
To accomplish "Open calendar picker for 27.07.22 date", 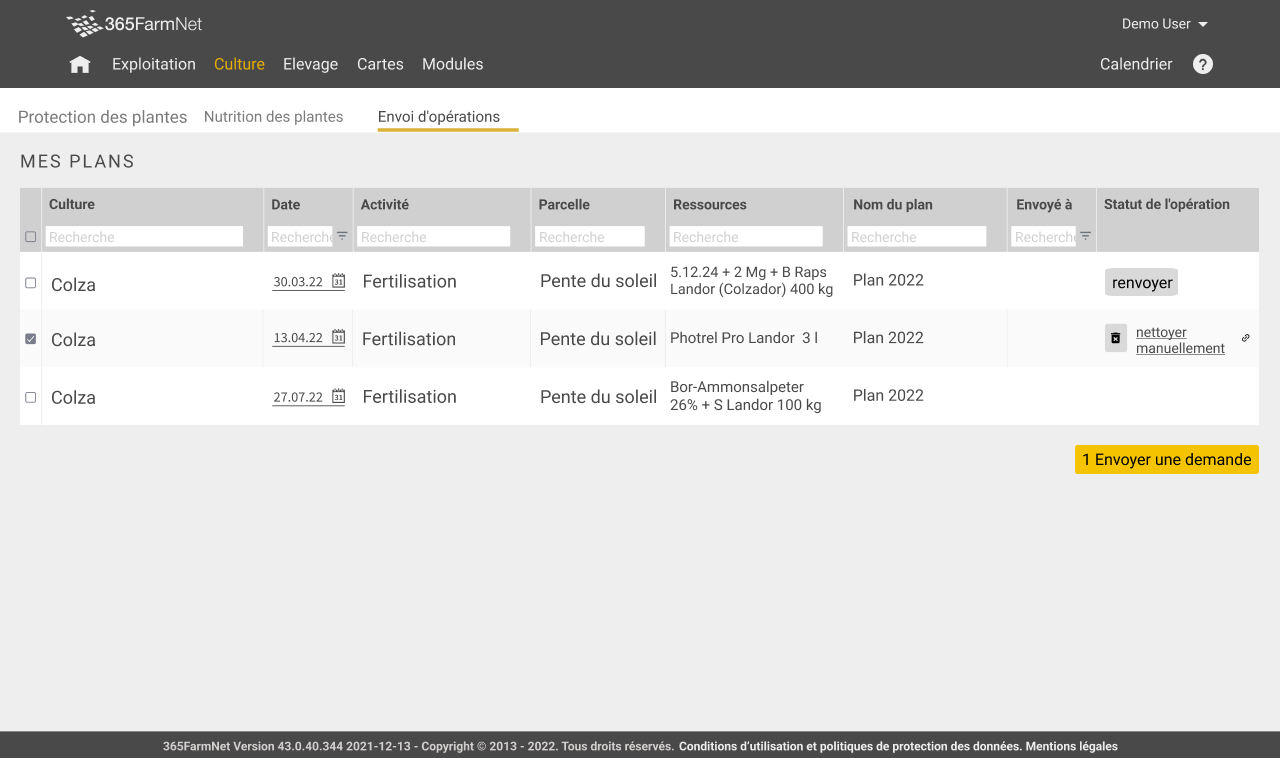I will 338,397.
